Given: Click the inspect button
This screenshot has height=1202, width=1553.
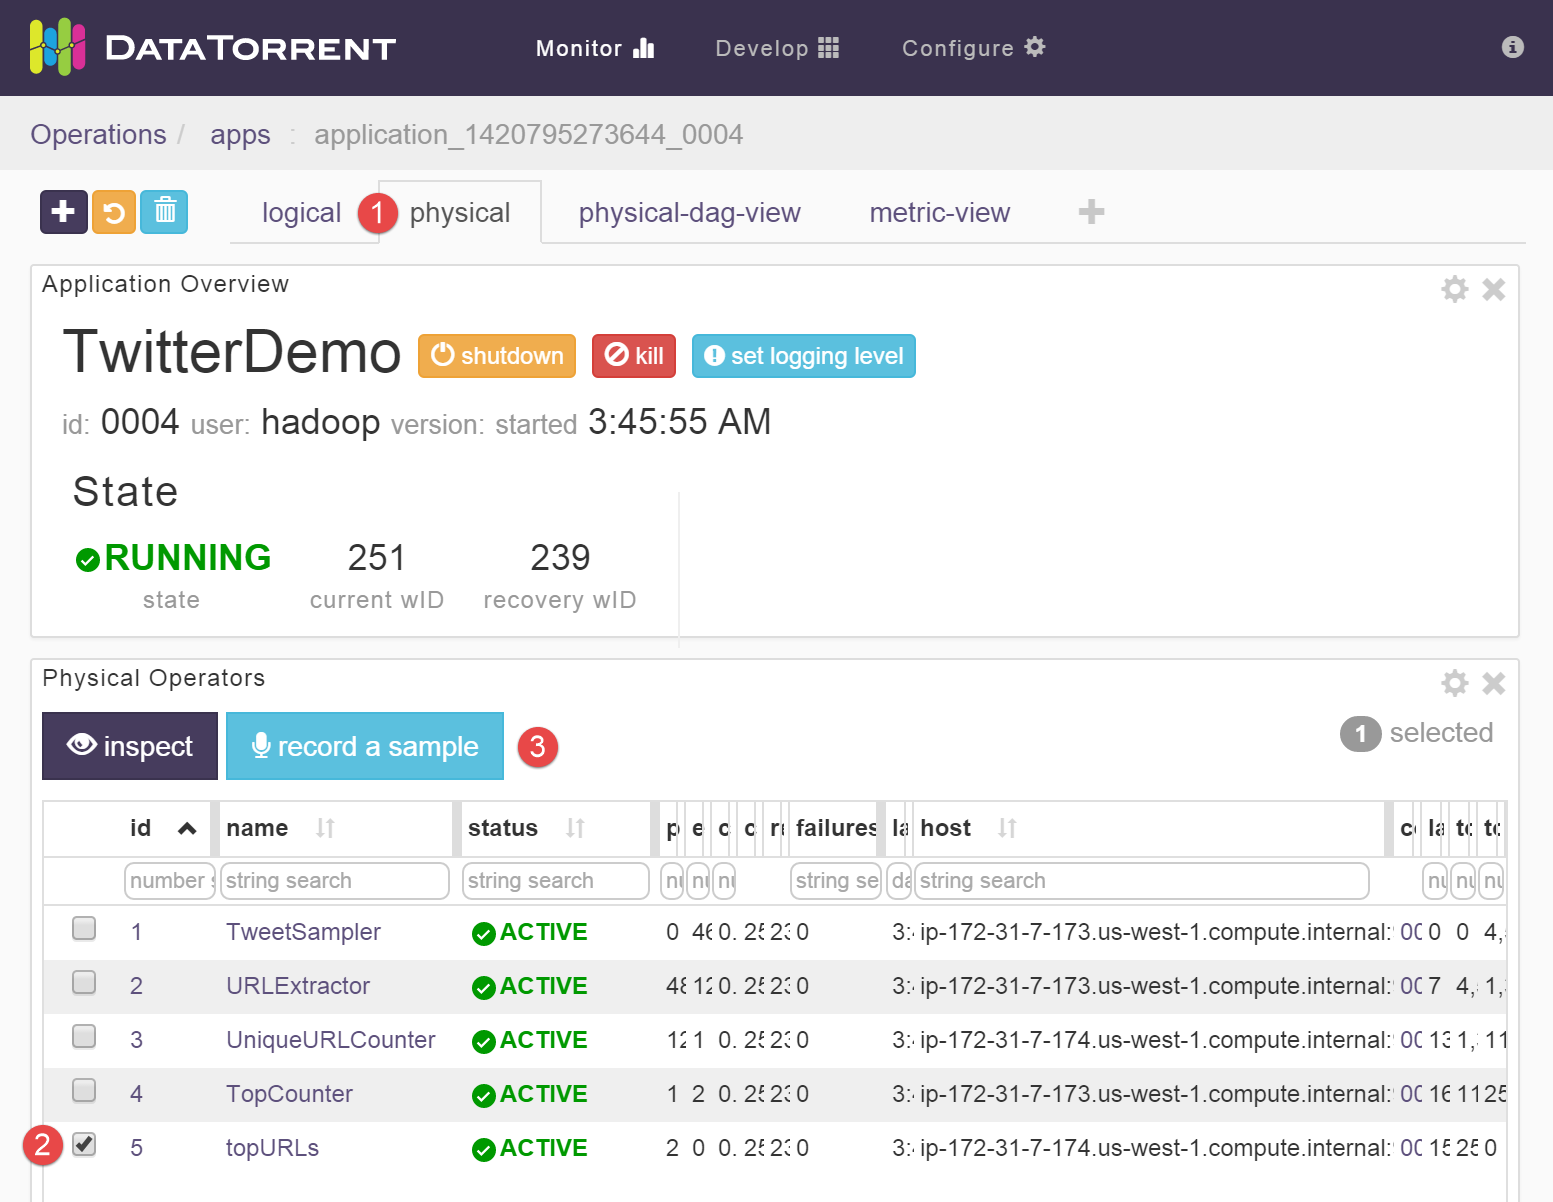Looking at the screenshot, I should pos(130,746).
